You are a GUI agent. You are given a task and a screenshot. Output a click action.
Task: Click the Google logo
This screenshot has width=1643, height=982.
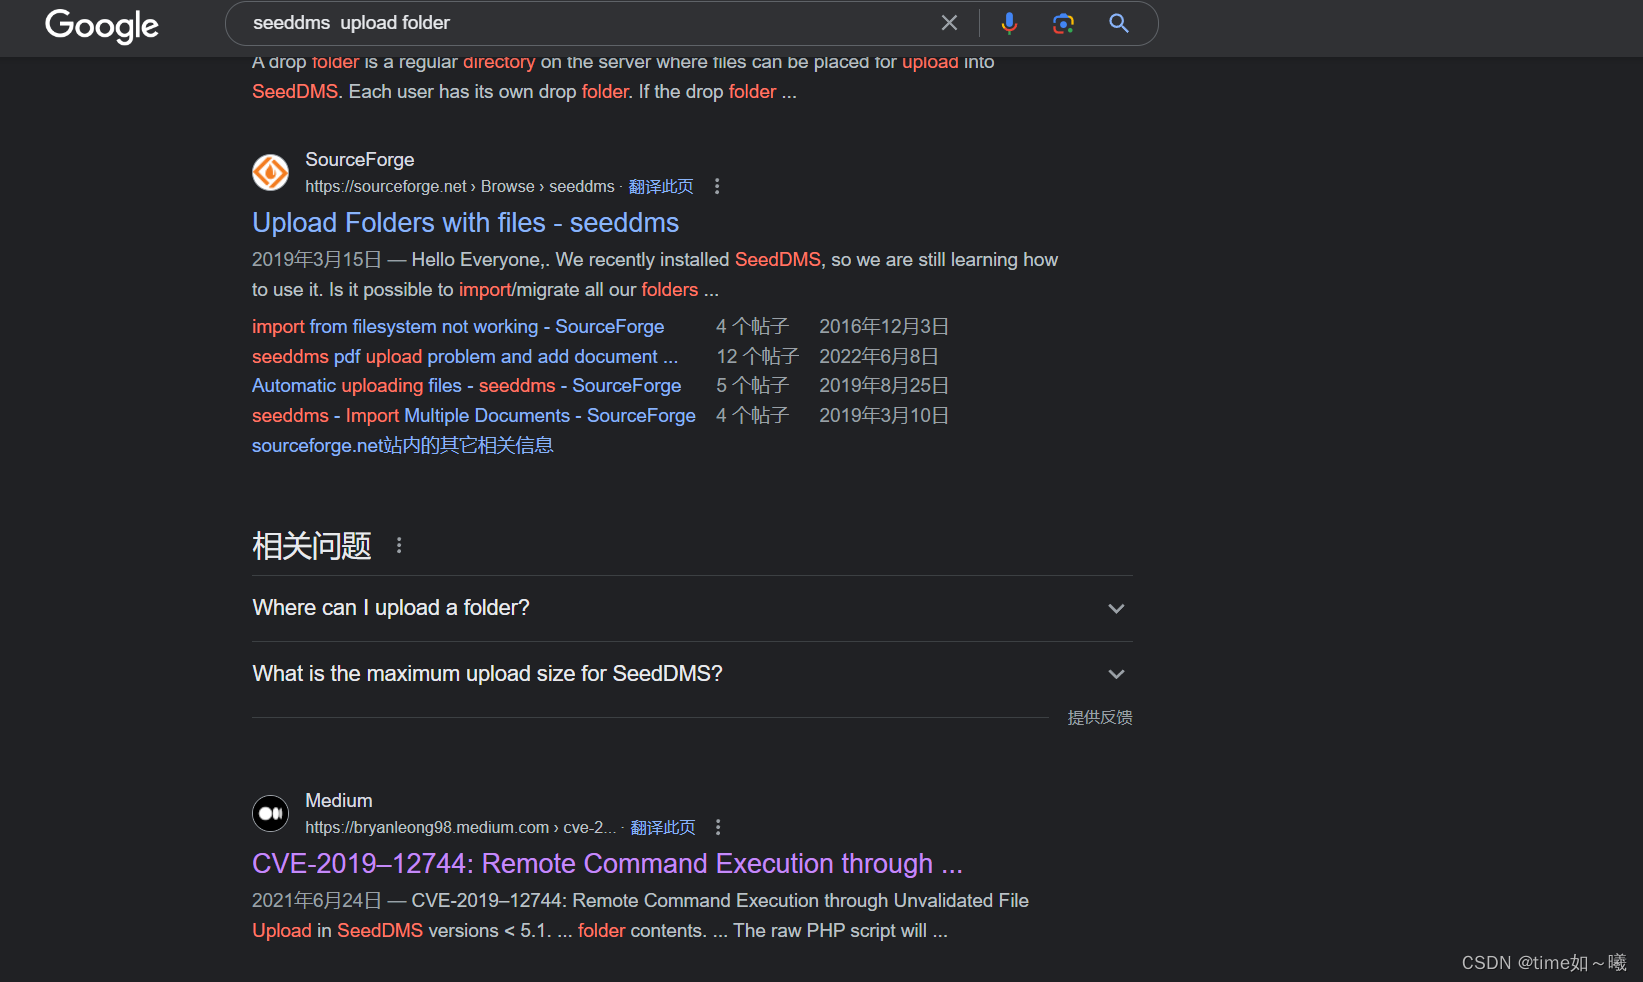pyautogui.click(x=102, y=25)
